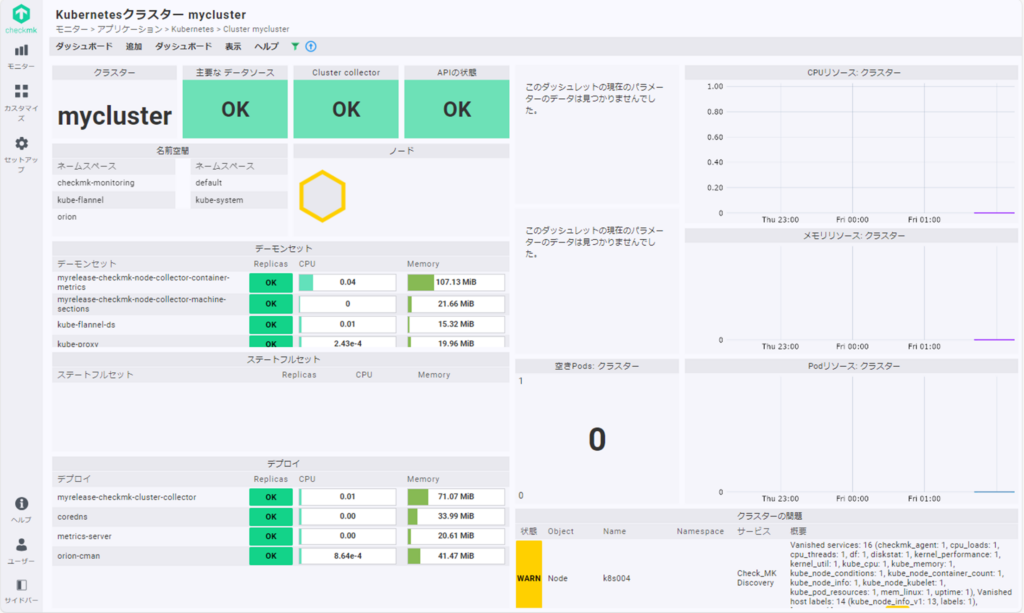Click the mycluster cluster name

(114, 116)
